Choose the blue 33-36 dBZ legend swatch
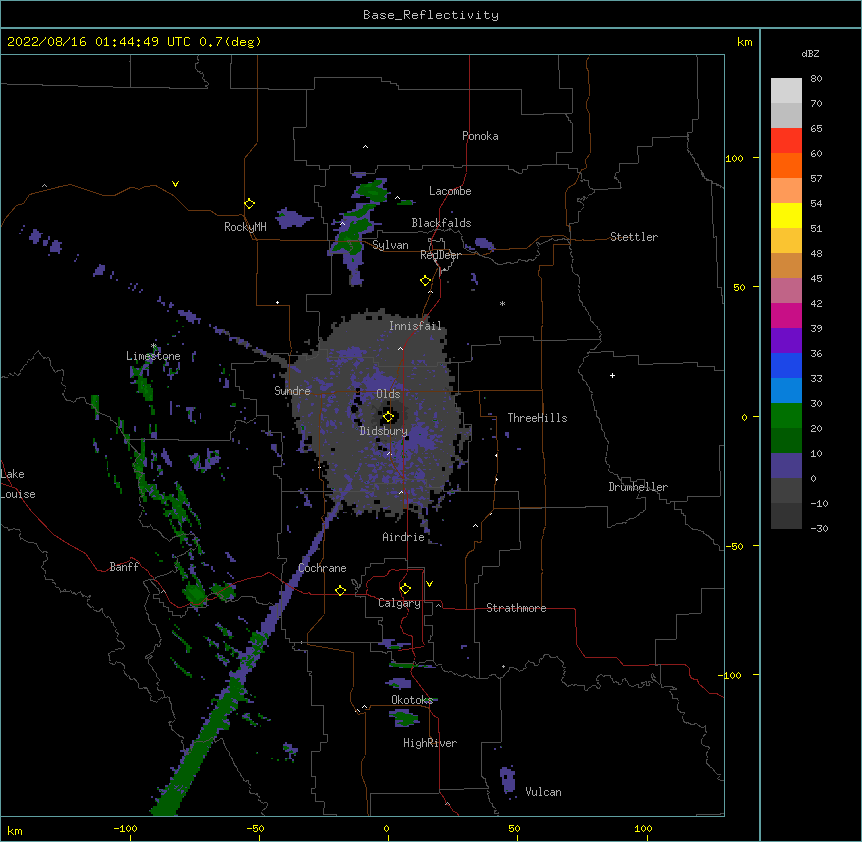Image resolution: width=862 pixels, height=842 pixels. (786, 365)
